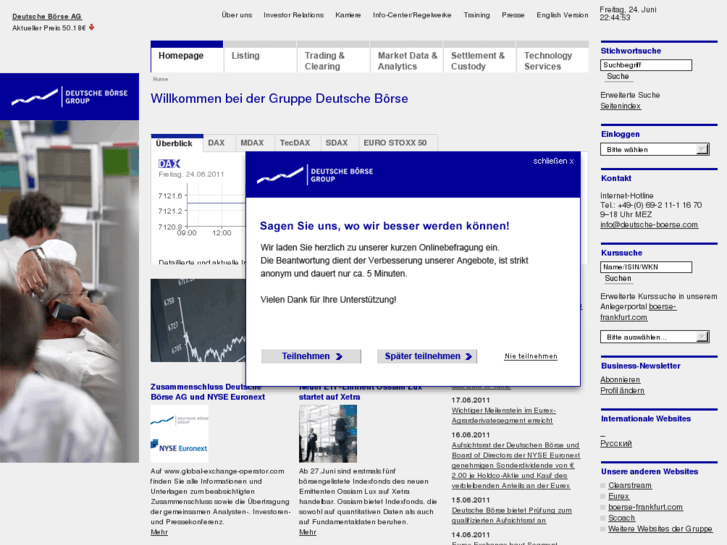Open Training in top menu
This screenshot has width=727, height=545.
(477, 15)
